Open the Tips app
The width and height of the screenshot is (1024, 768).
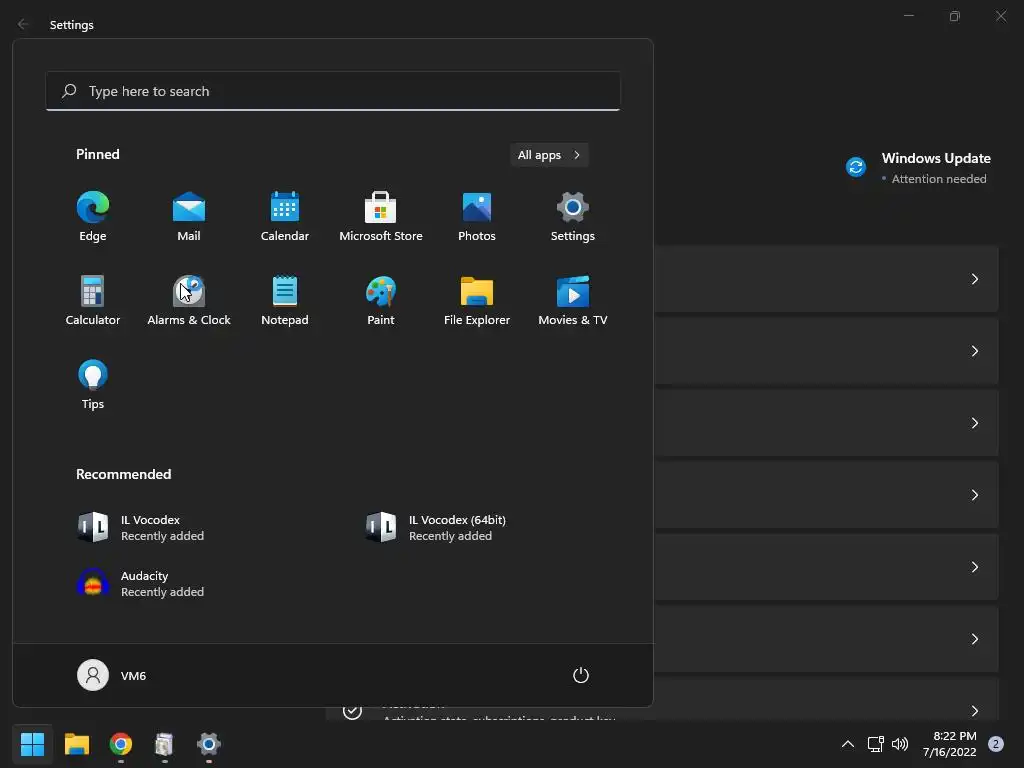93,385
